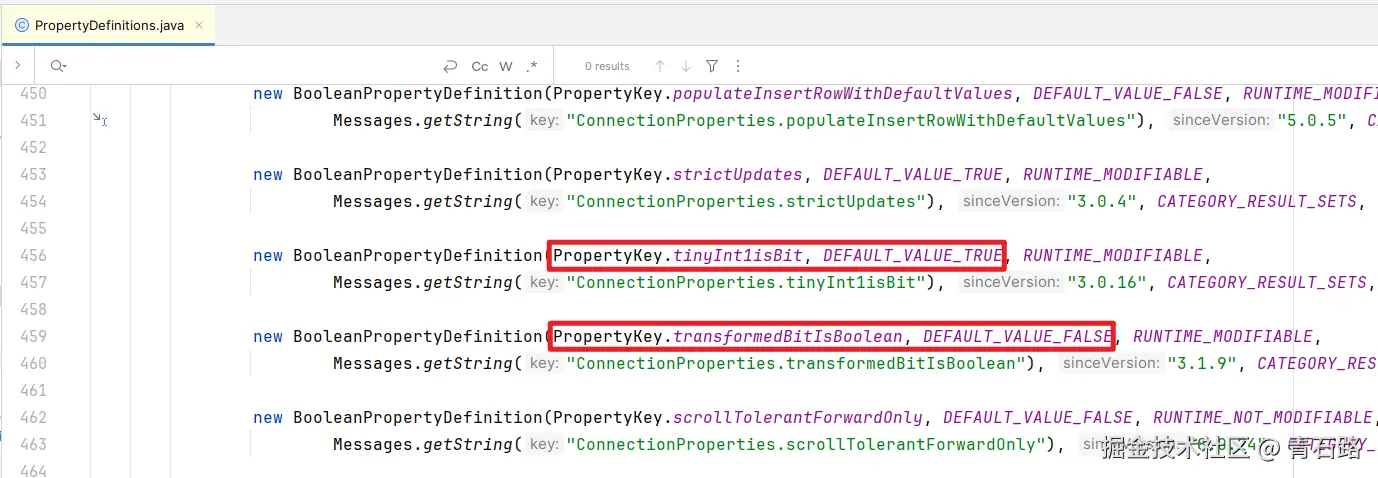Click the "ConnectionProperties.tinyInt1isBit" string literal
The width and height of the screenshot is (1378, 478).
(747, 282)
